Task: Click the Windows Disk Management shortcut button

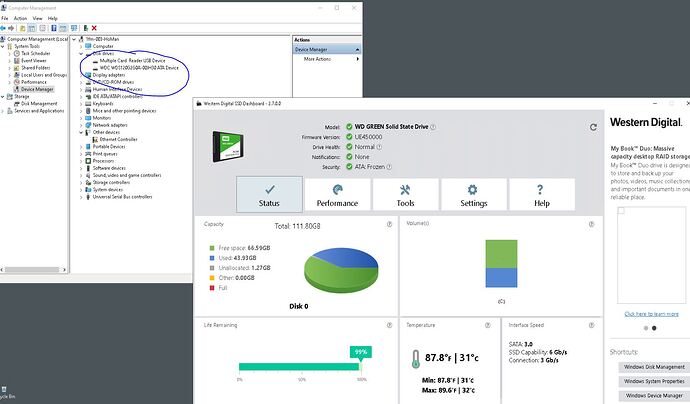Action: [654, 367]
